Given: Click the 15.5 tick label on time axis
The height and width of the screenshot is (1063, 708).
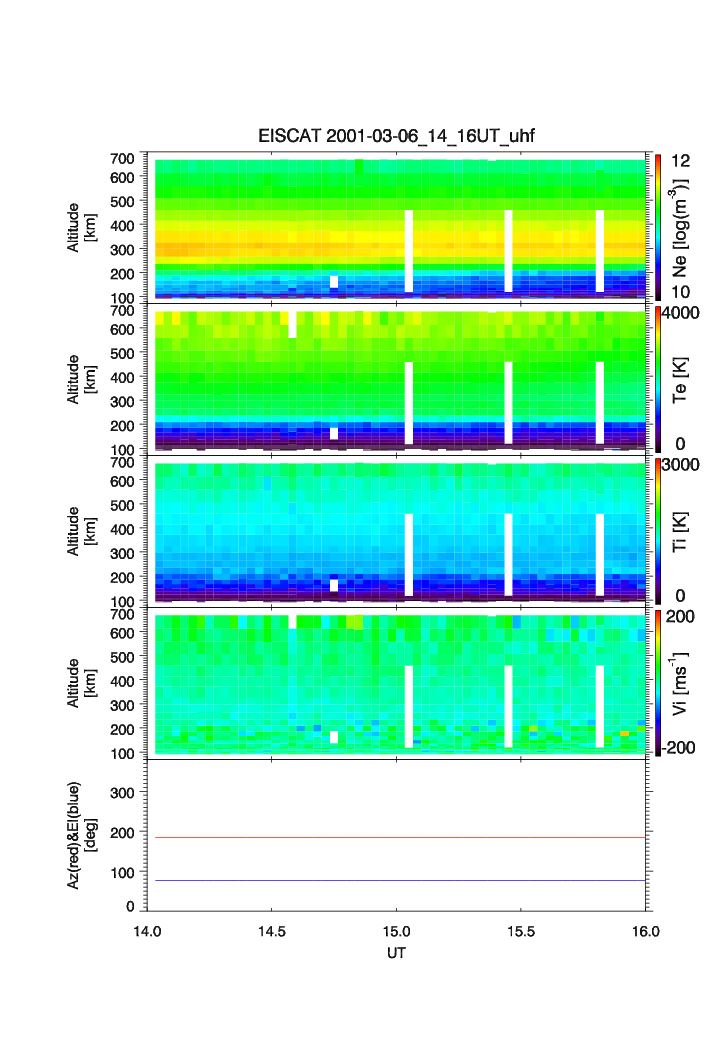Looking at the screenshot, I should tap(522, 932).
